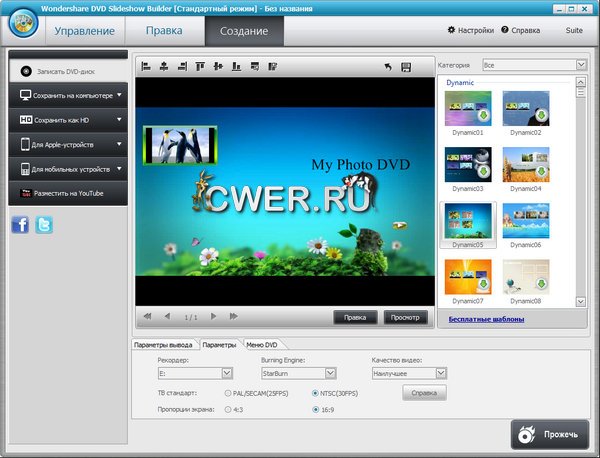The image size is (600, 458).
Task: Switch to the Правка tab
Action: pos(164,31)
